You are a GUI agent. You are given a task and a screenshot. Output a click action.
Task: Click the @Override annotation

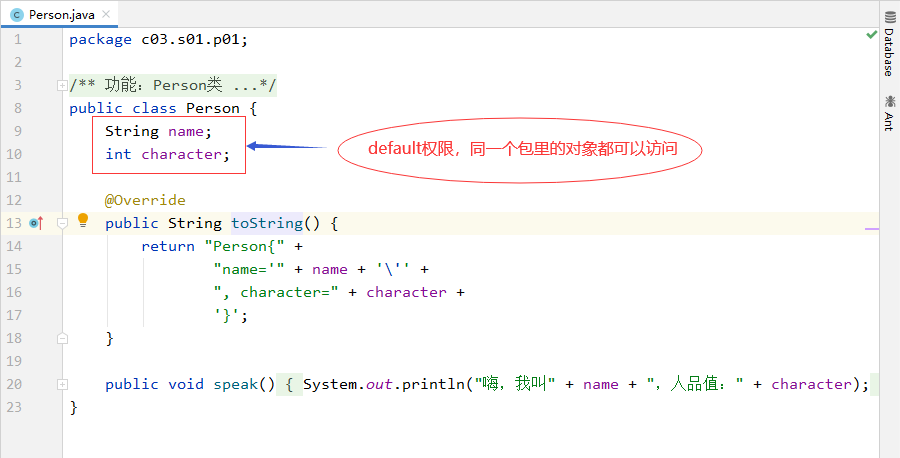coord(145,200)
